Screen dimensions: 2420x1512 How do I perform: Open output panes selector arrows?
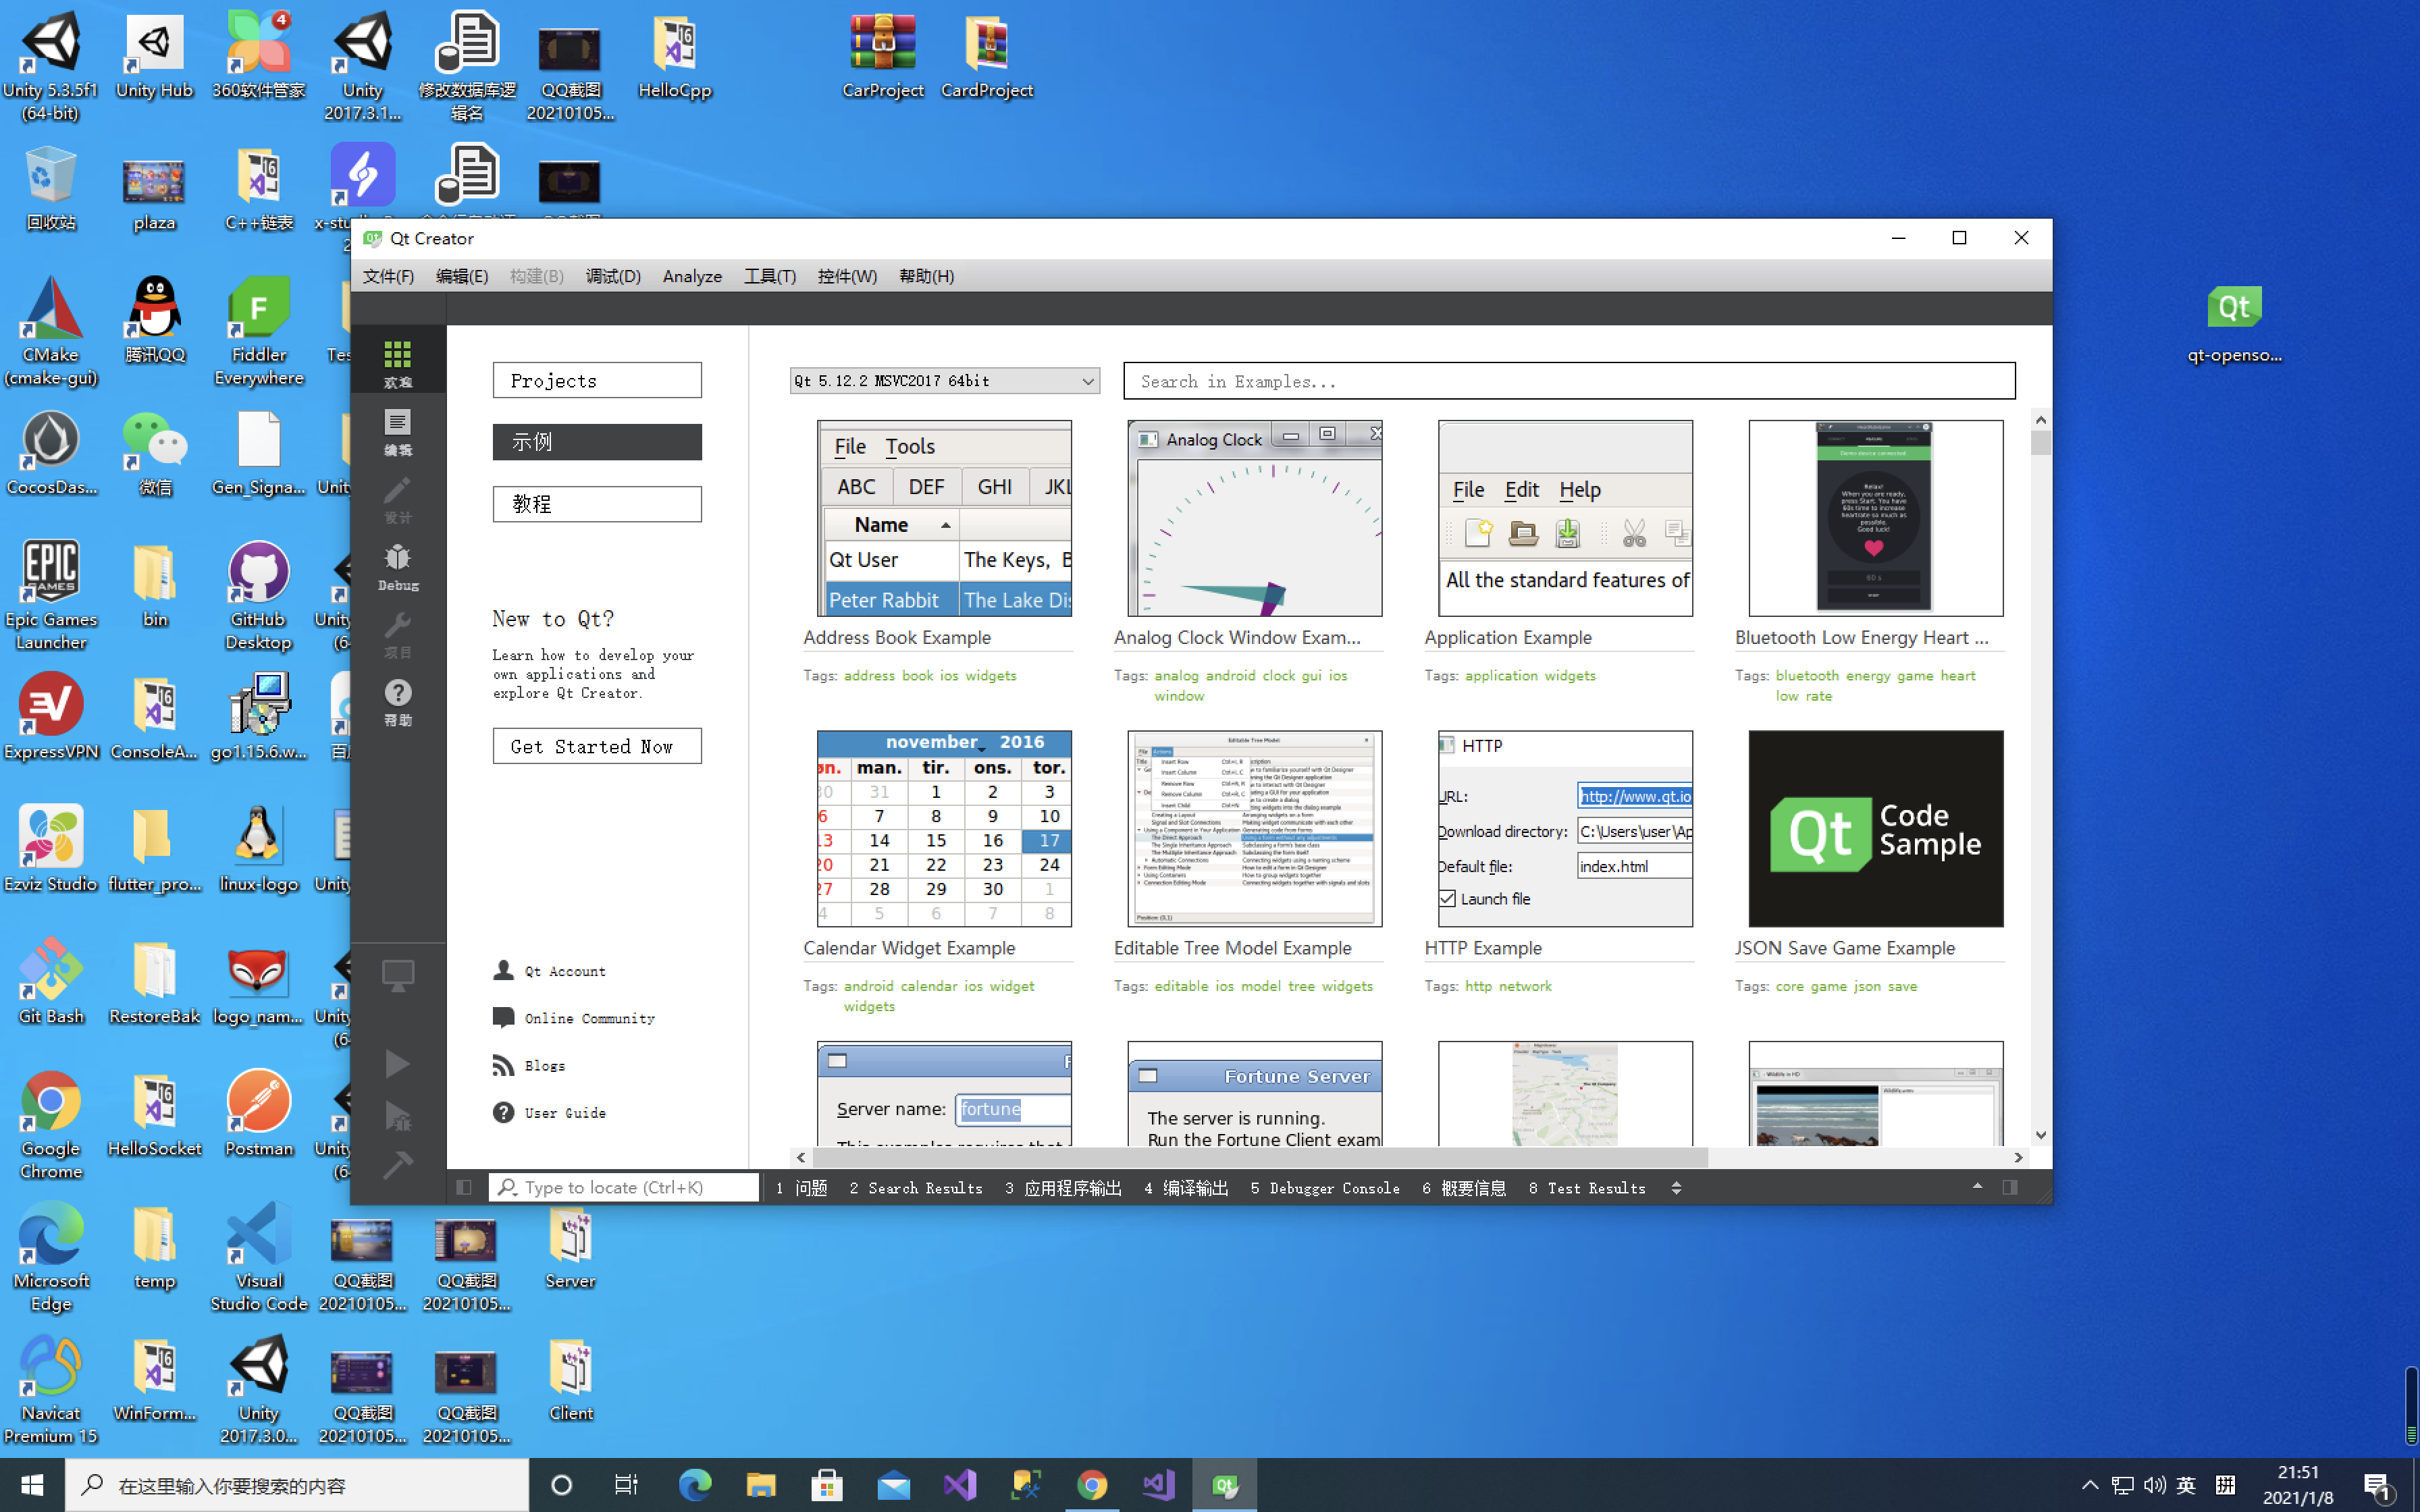[x=1676, y=1188]
